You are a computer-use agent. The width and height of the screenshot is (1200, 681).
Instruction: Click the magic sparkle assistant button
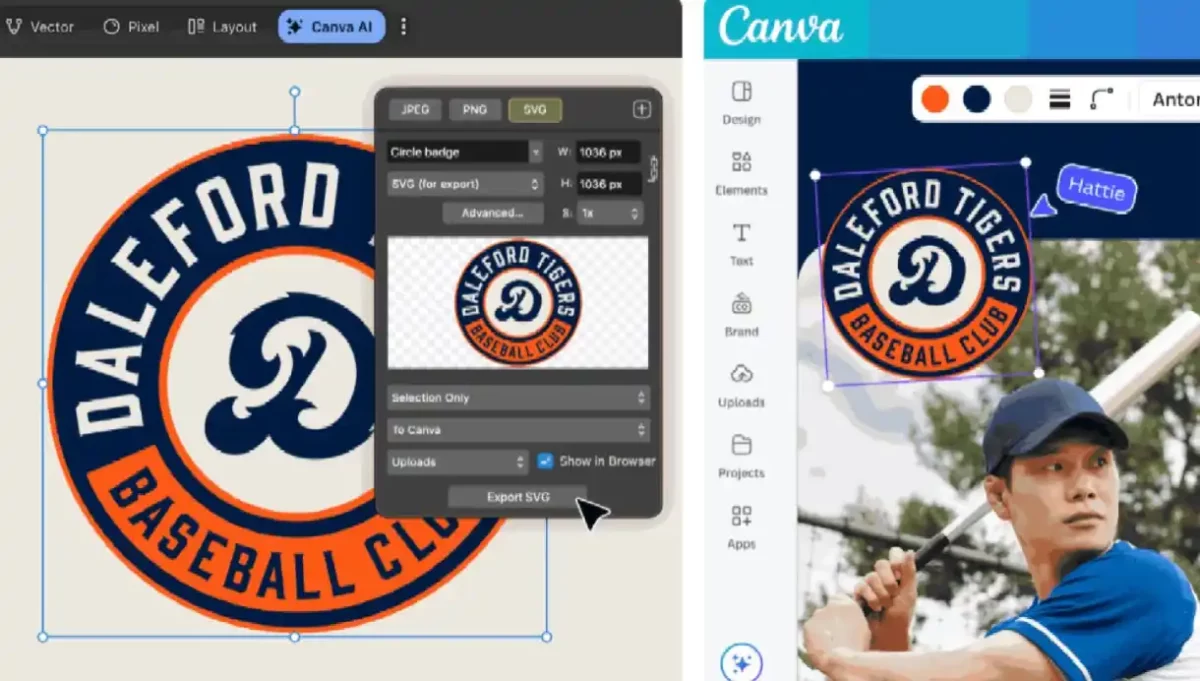pyautogui.click(x=741, y=663)
